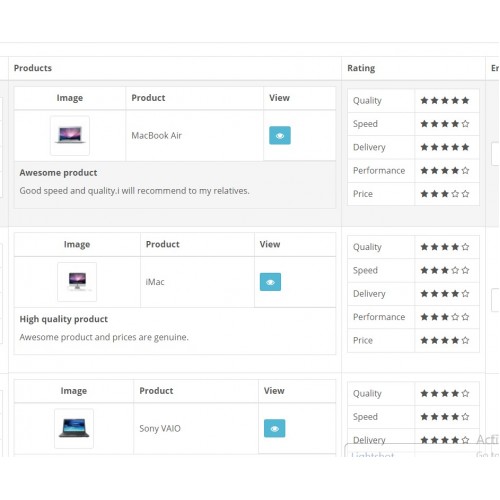This screenshot has height=500, width=500.
Task: Select the MacBook Air product name
Action: click(156, 135)
